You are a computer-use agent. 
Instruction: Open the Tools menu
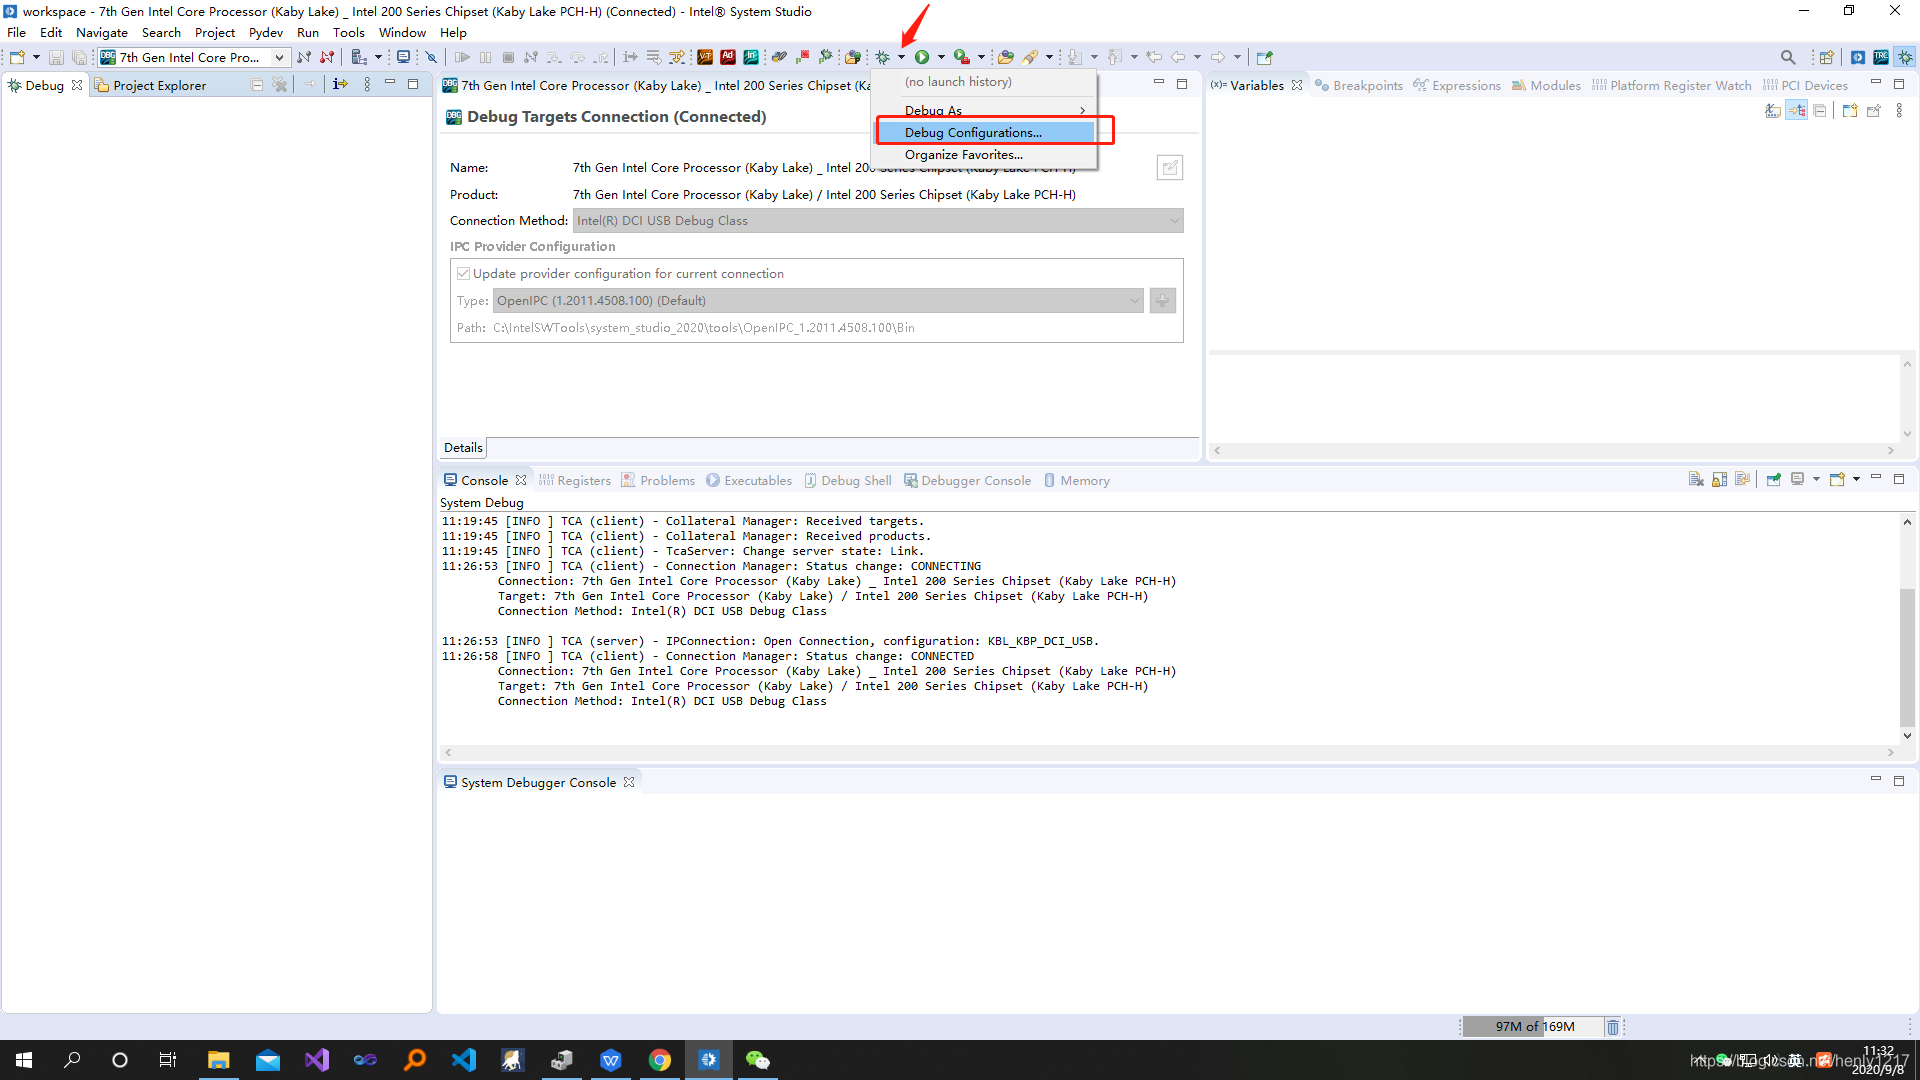tap(349, 32)
